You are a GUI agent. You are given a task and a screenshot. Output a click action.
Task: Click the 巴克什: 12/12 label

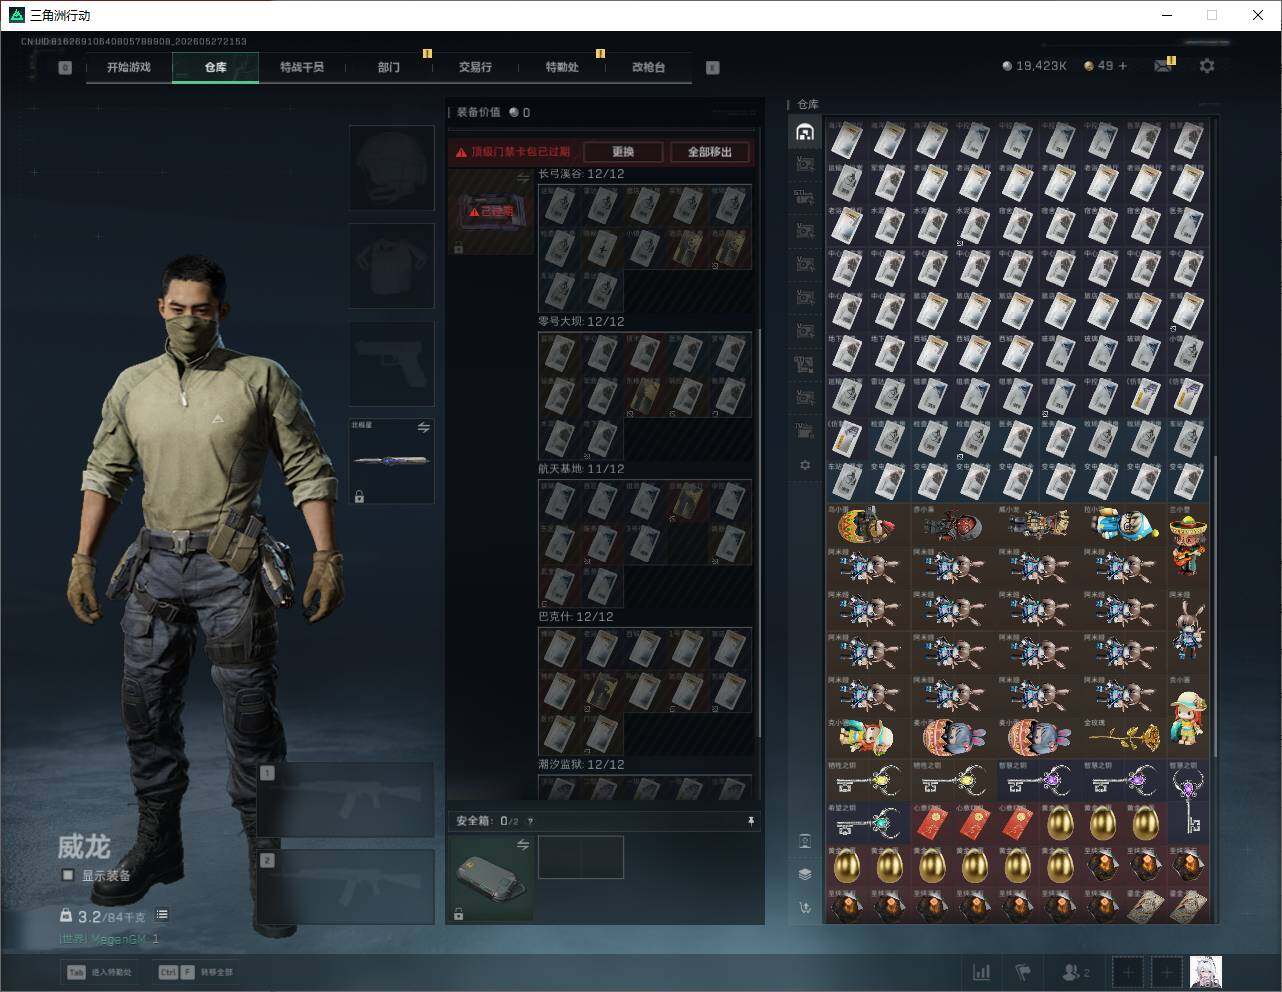click(x=576, y=617)
